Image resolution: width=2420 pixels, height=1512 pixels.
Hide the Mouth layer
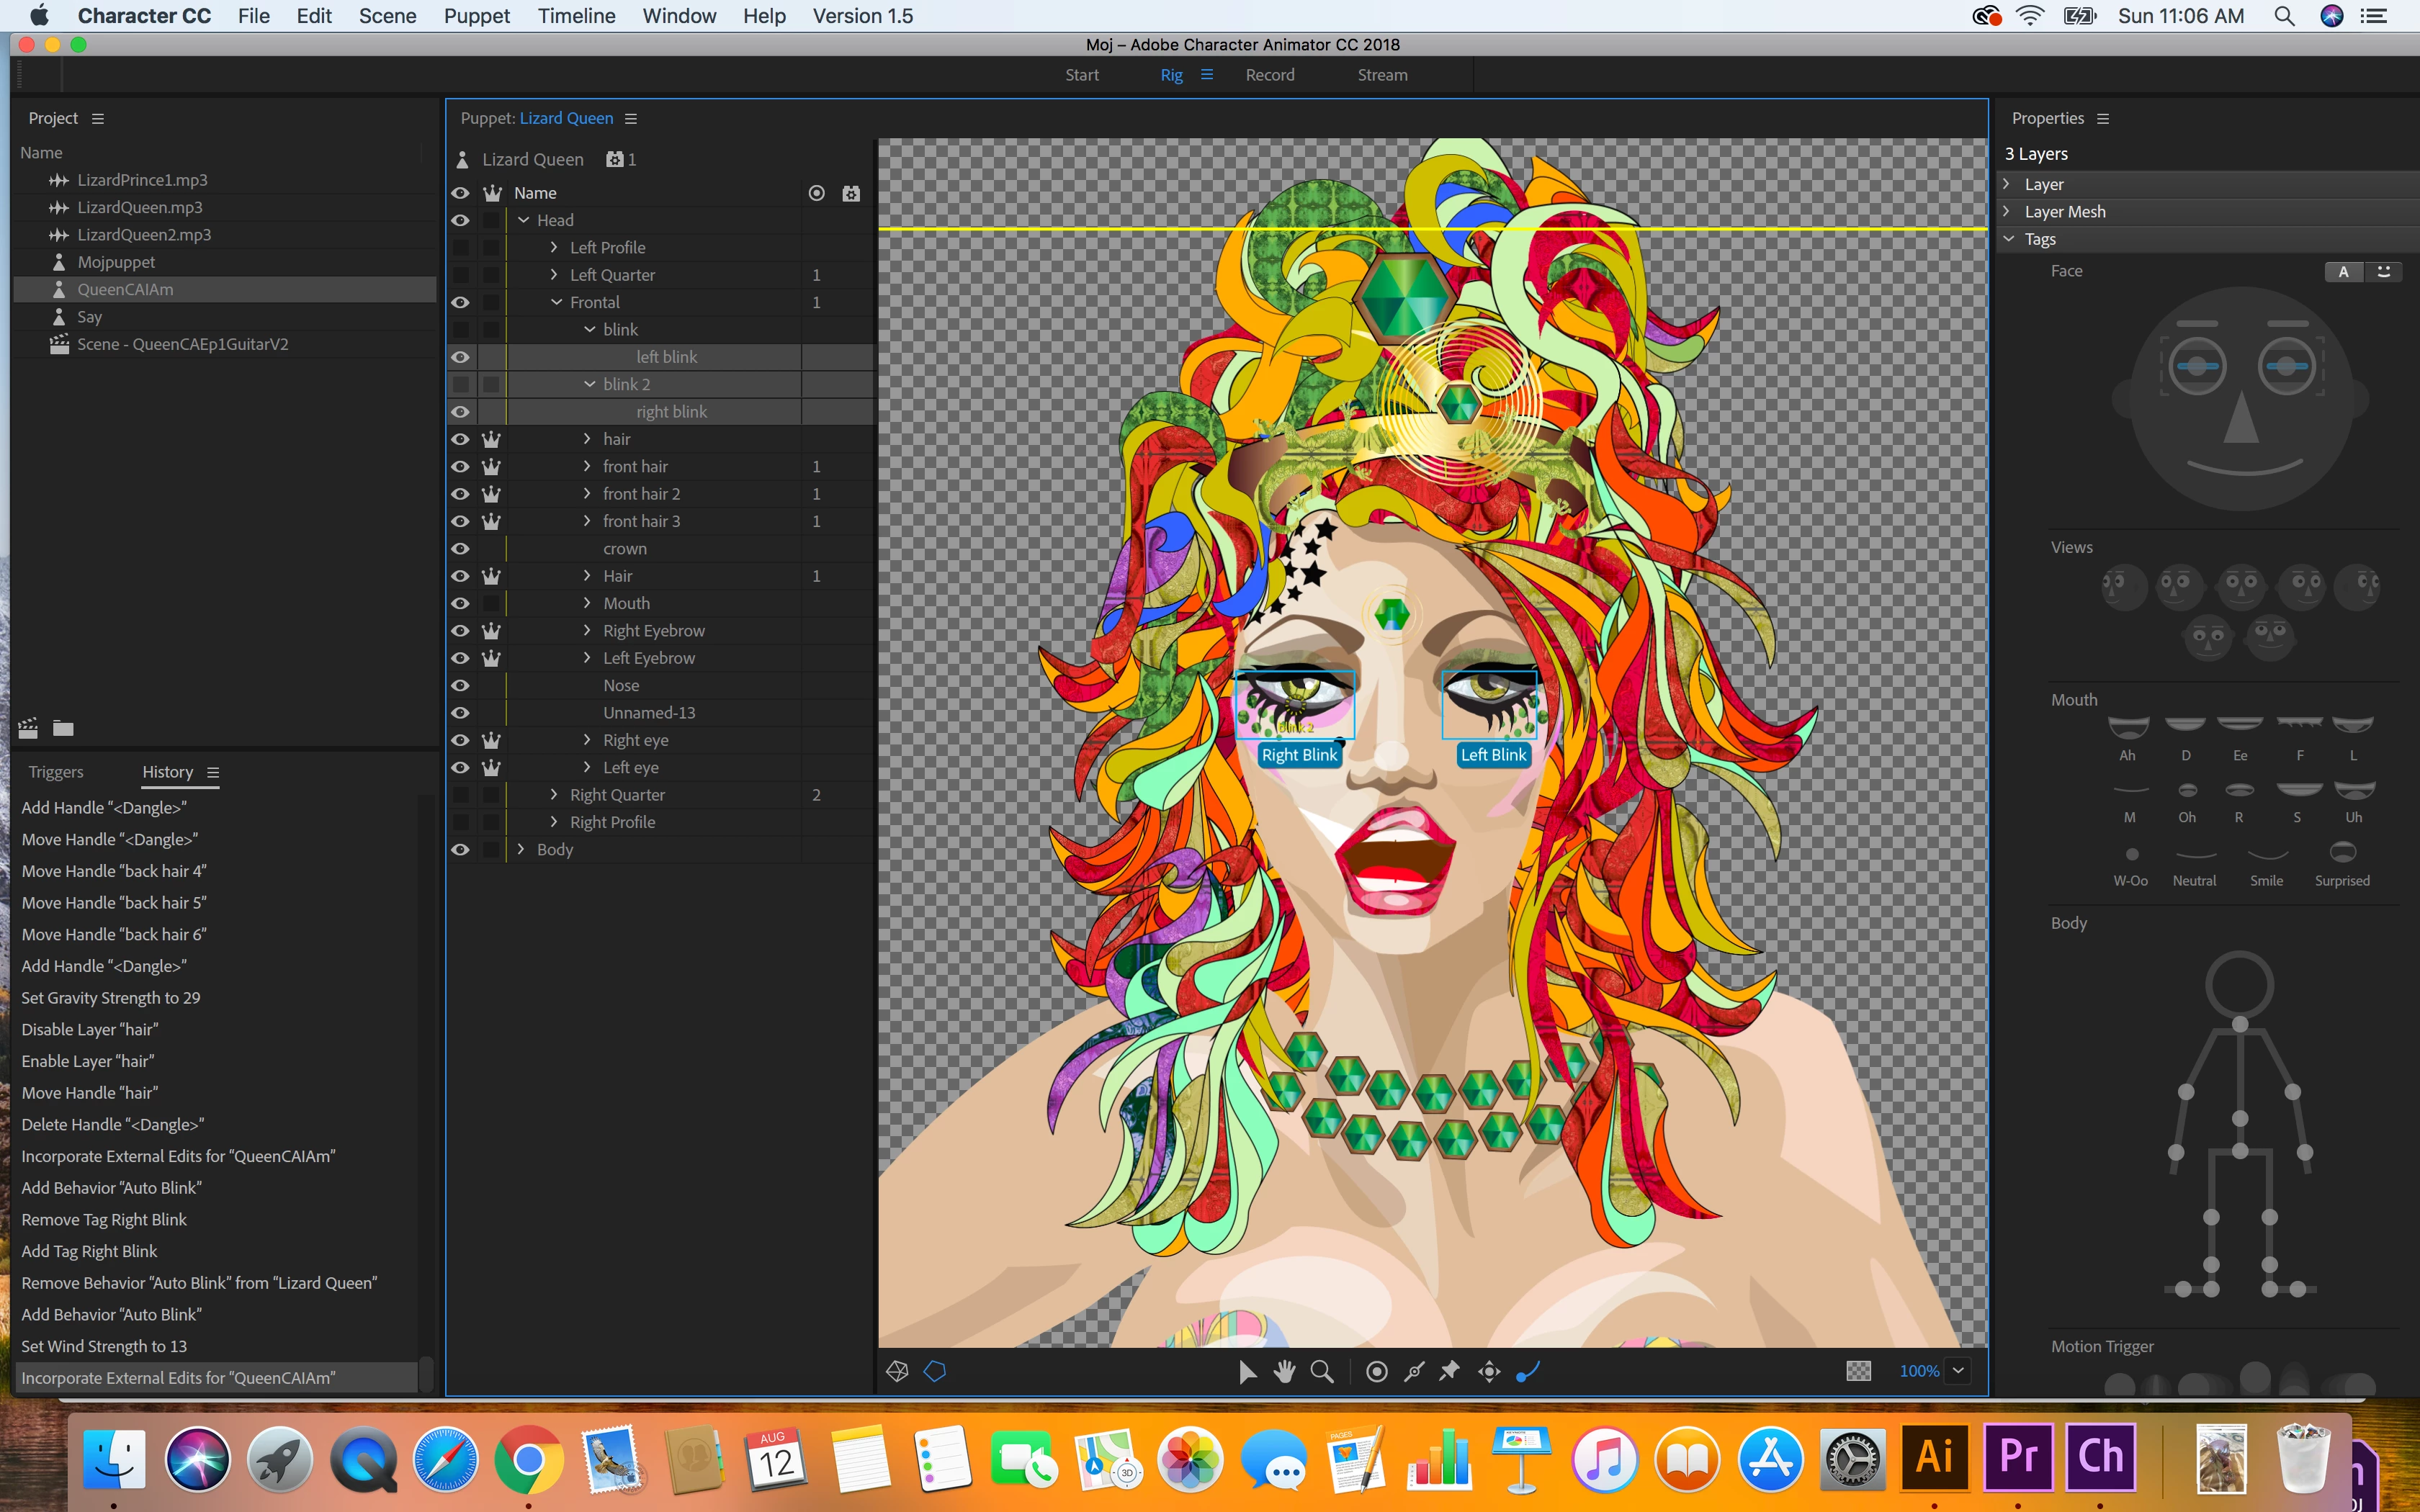pos(460,604)
